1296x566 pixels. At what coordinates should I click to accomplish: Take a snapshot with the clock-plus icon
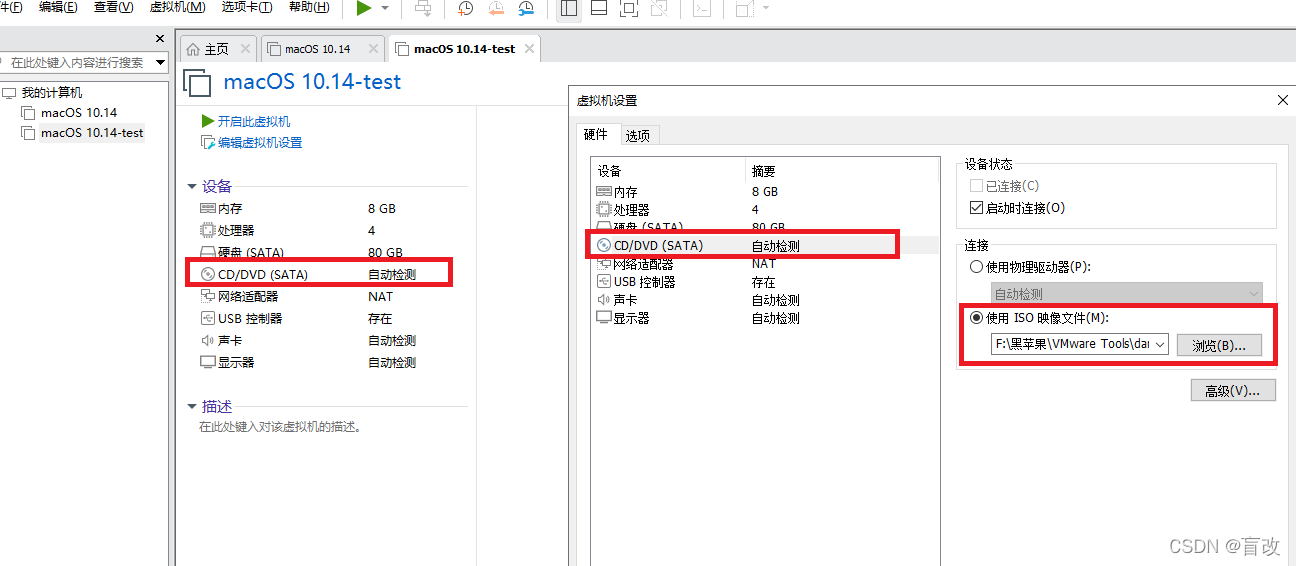pyautogui.click(x=466, y=8)
